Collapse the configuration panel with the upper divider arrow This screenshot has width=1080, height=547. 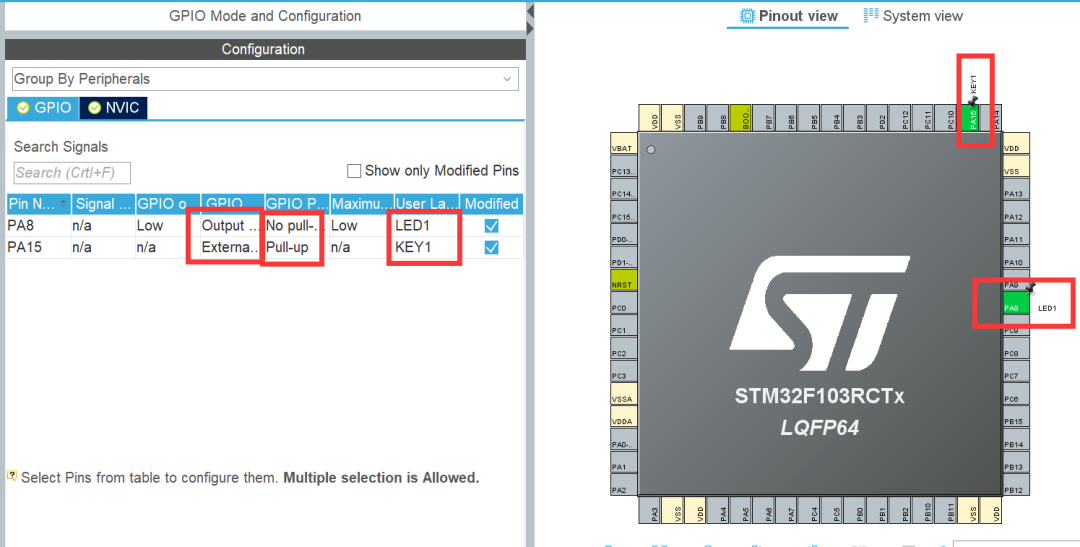point(530,12)
